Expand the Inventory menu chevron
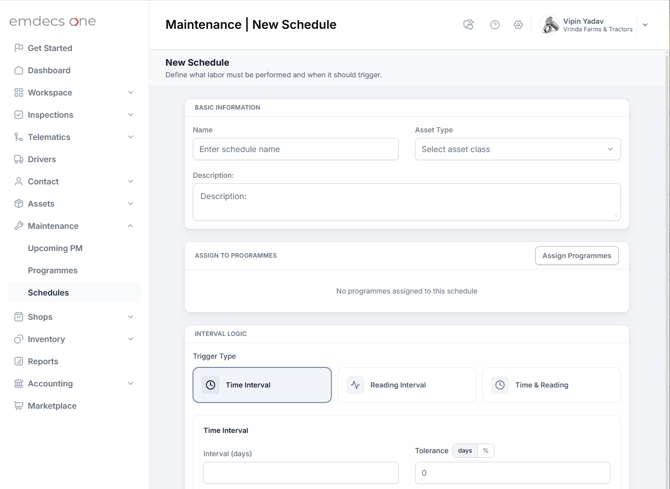670x489 pixels. point(131,339)
